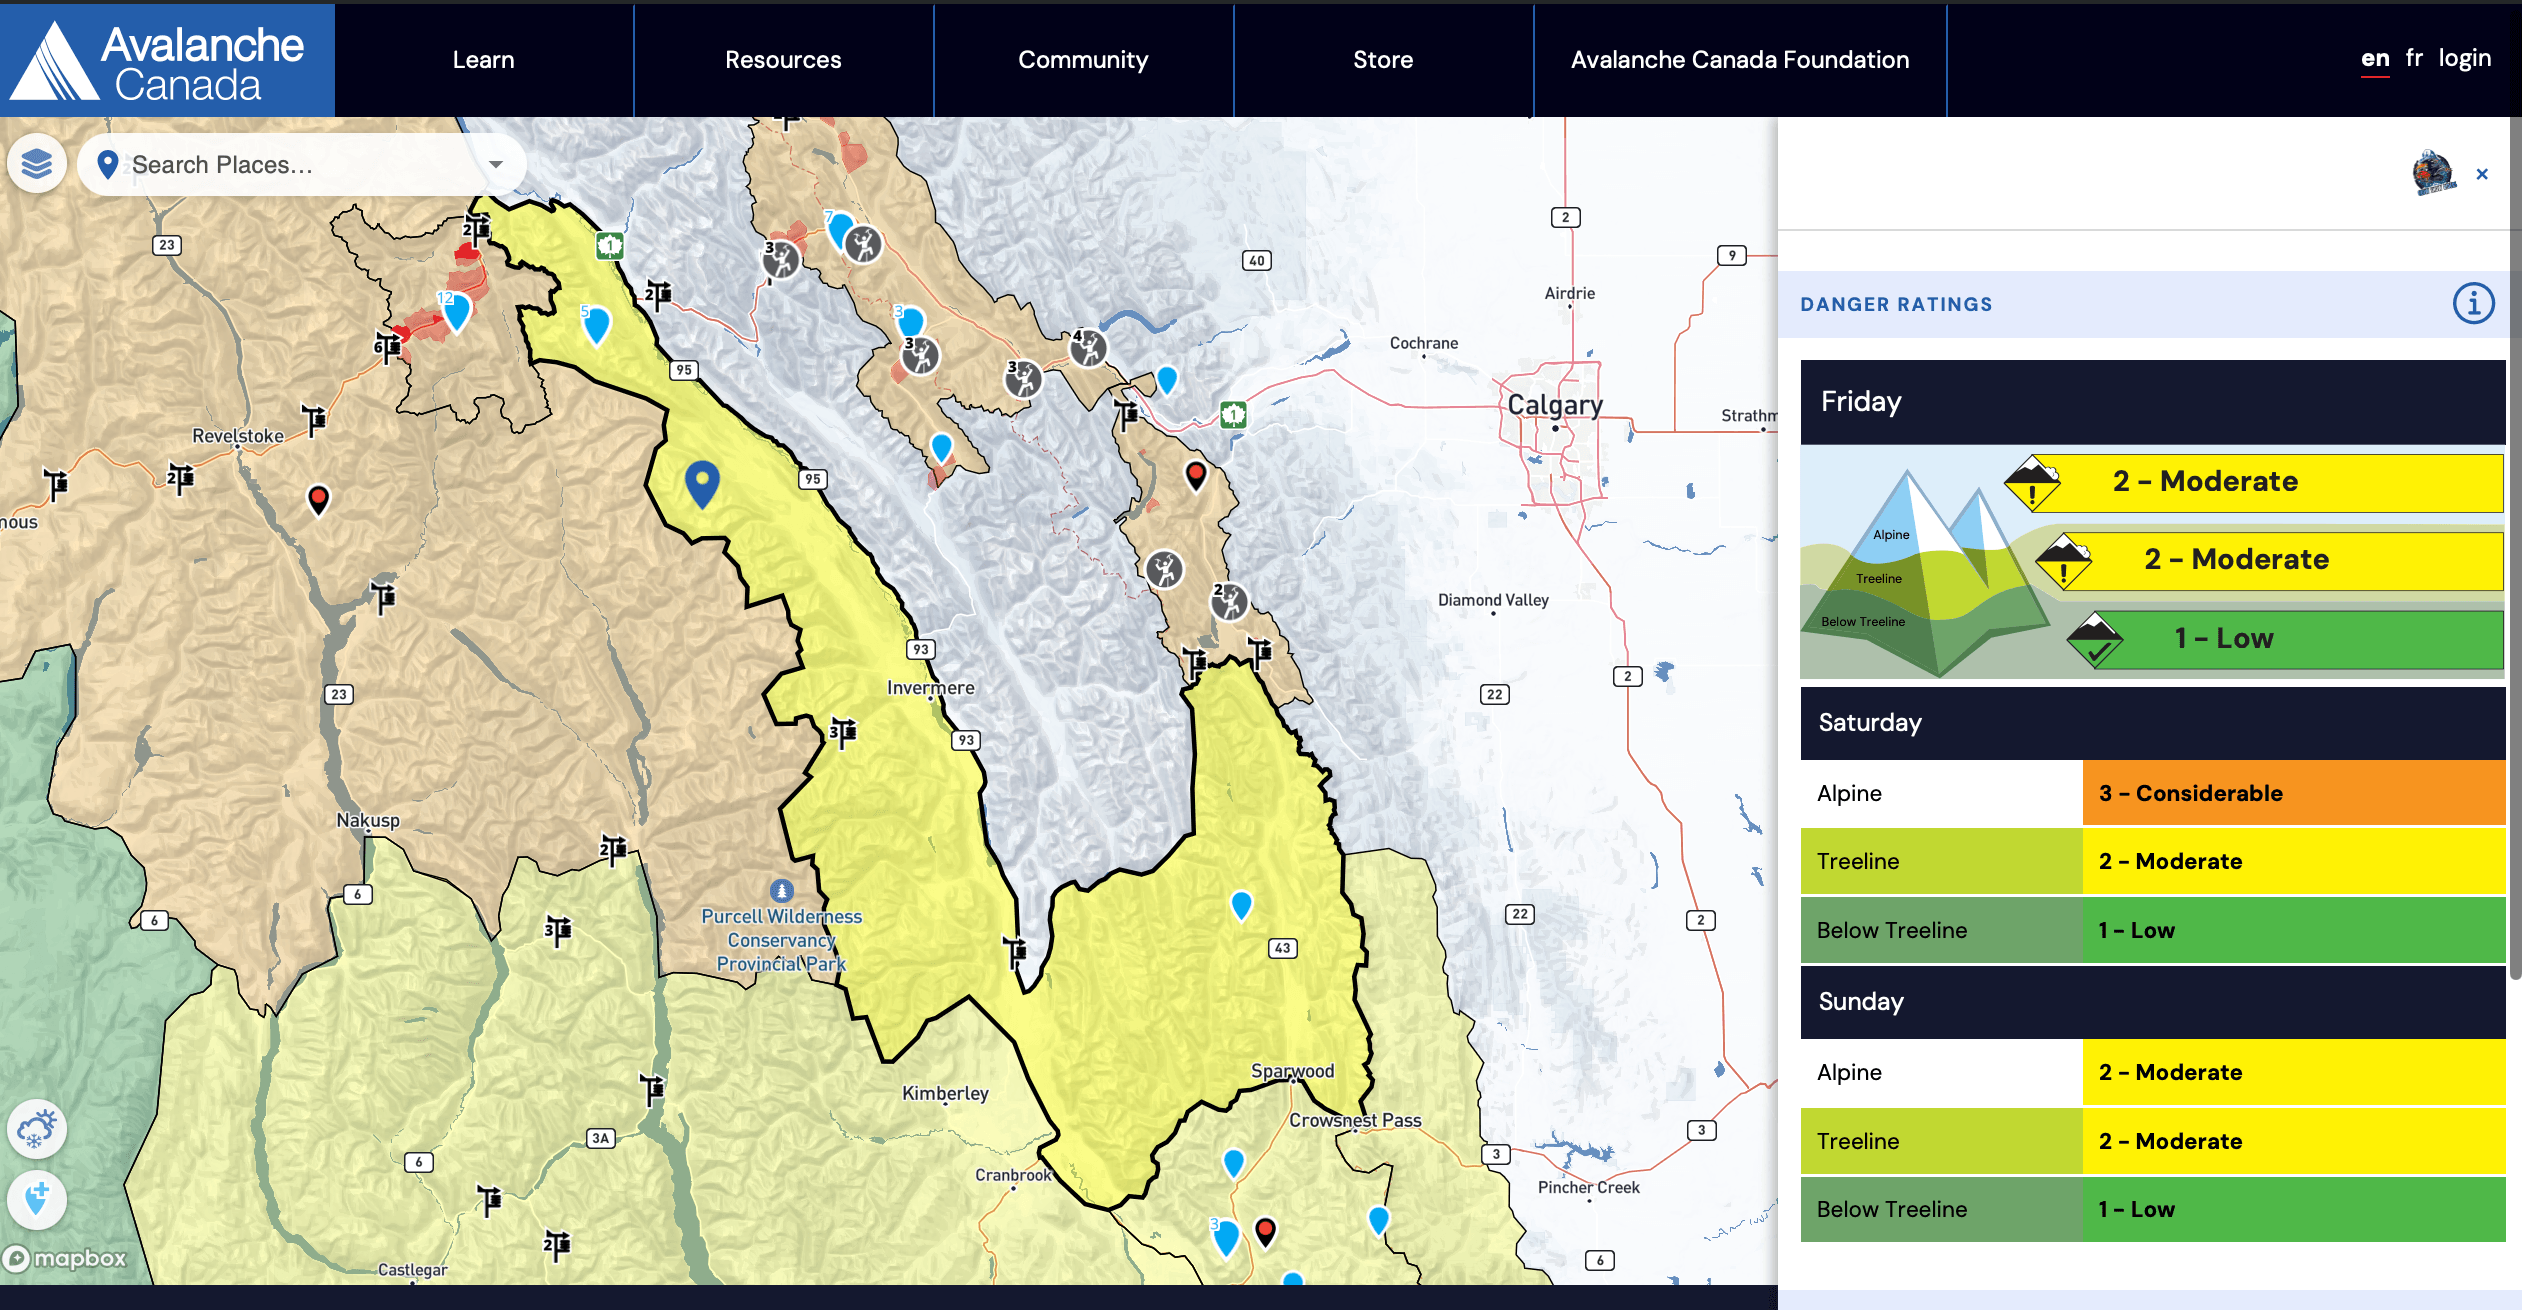Open the Store navigation item
Screen dimensions: 2522x1310
tap(1383, 60)
